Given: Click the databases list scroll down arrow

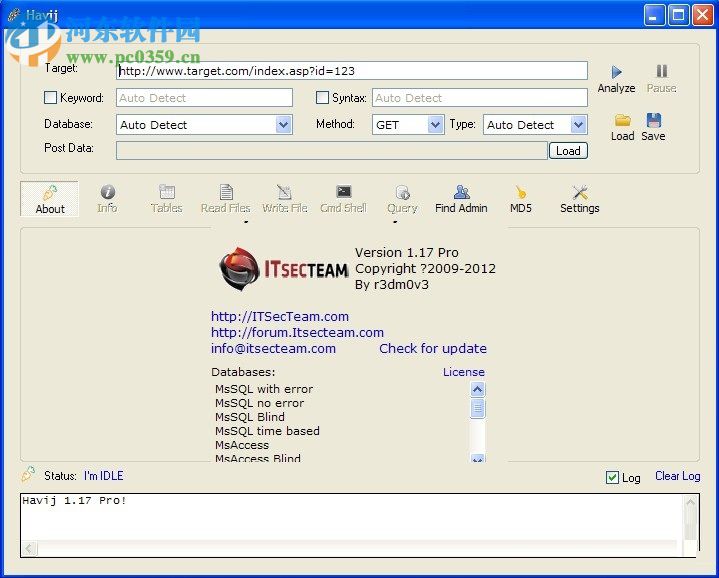Looking at the screenshot, I should 477,458.
